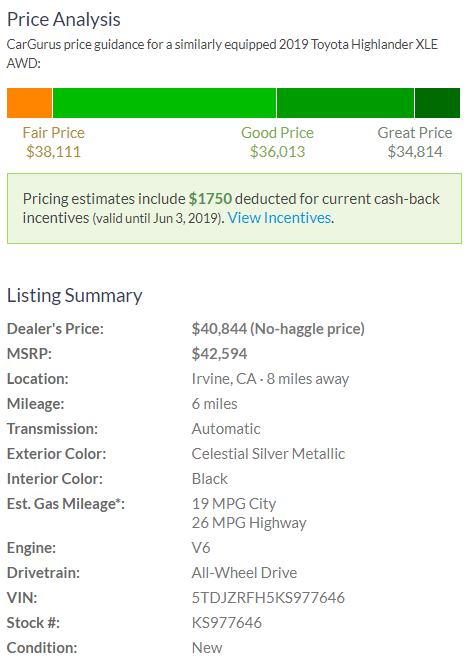The height and width of the screenshot is (667, 469).
Task: Click the stock number KS977646
Action: coord(227,623)
